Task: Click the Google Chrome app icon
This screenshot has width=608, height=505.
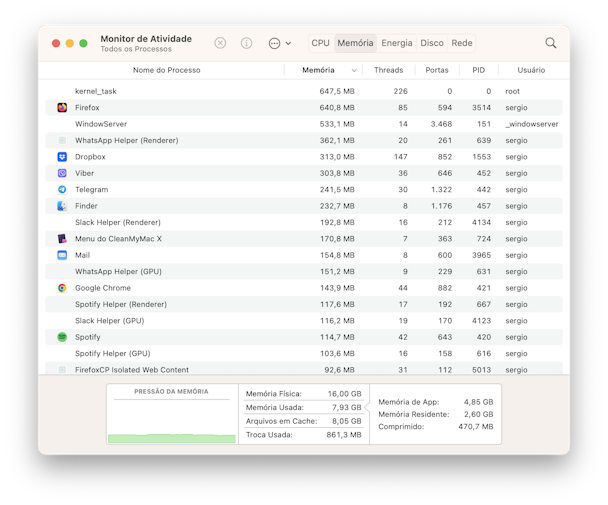Action: tap(62, 288)
